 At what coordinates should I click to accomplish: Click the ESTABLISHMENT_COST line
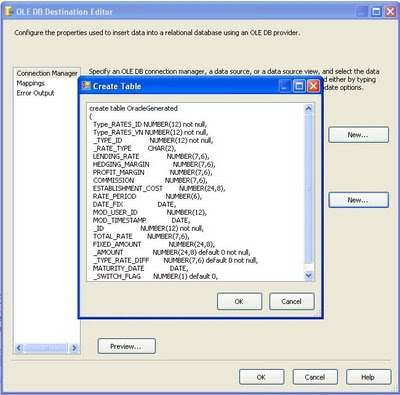tap(159, 188)
